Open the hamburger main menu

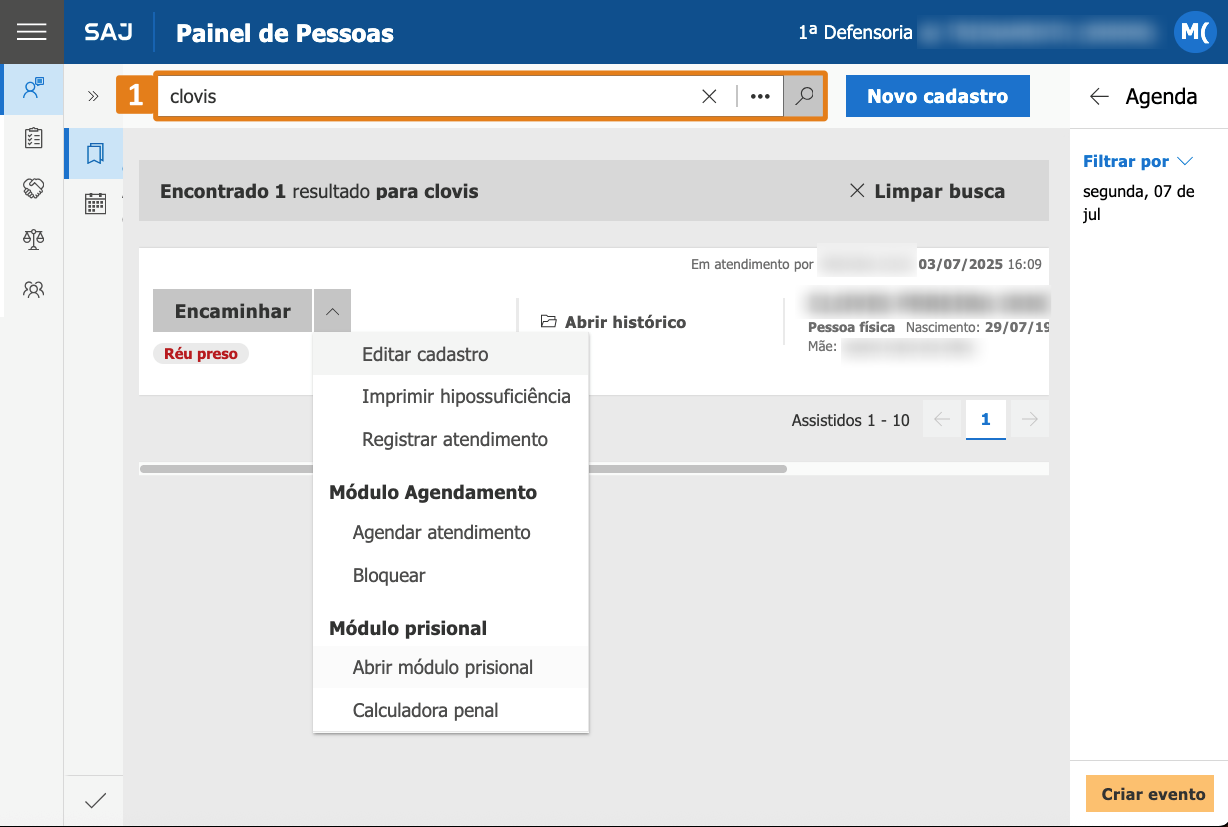click(32, 32)
